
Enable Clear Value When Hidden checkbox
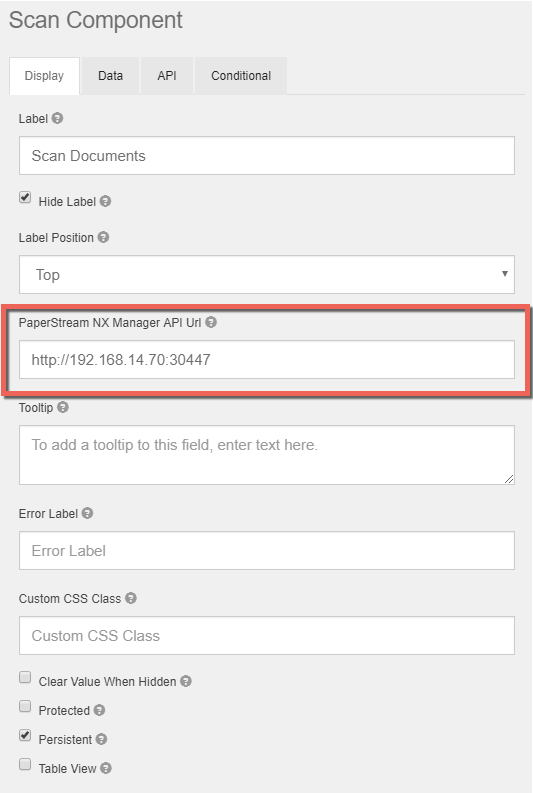[25, 677]
